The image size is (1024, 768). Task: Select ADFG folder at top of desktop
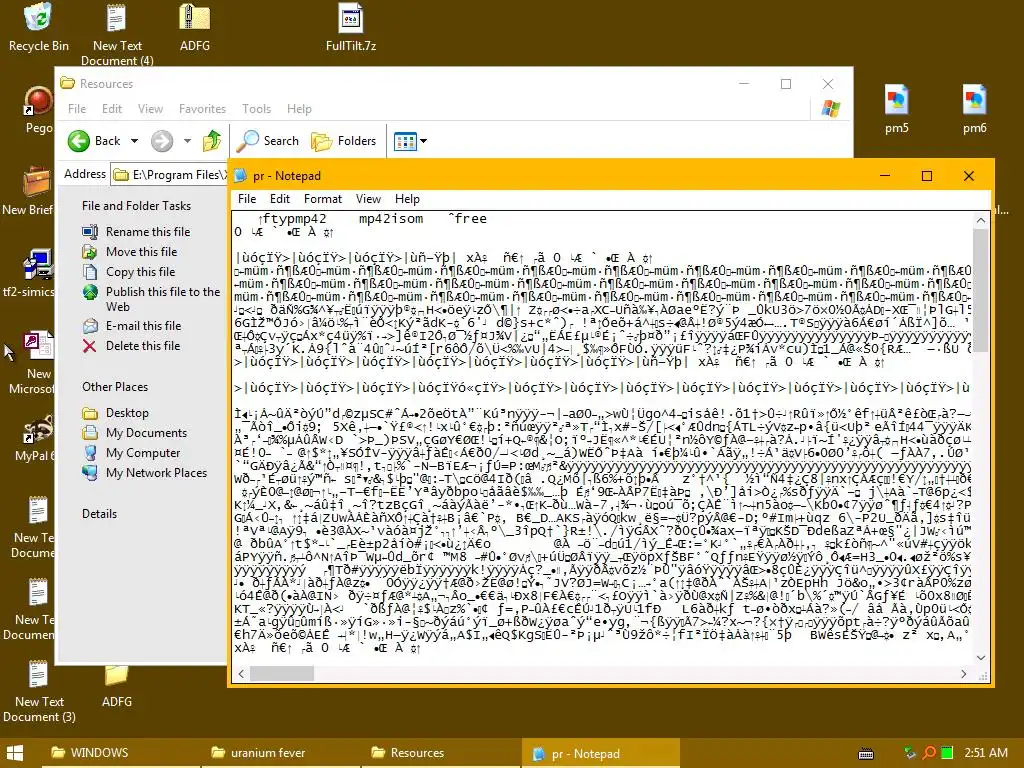click(x=195, y=29)
